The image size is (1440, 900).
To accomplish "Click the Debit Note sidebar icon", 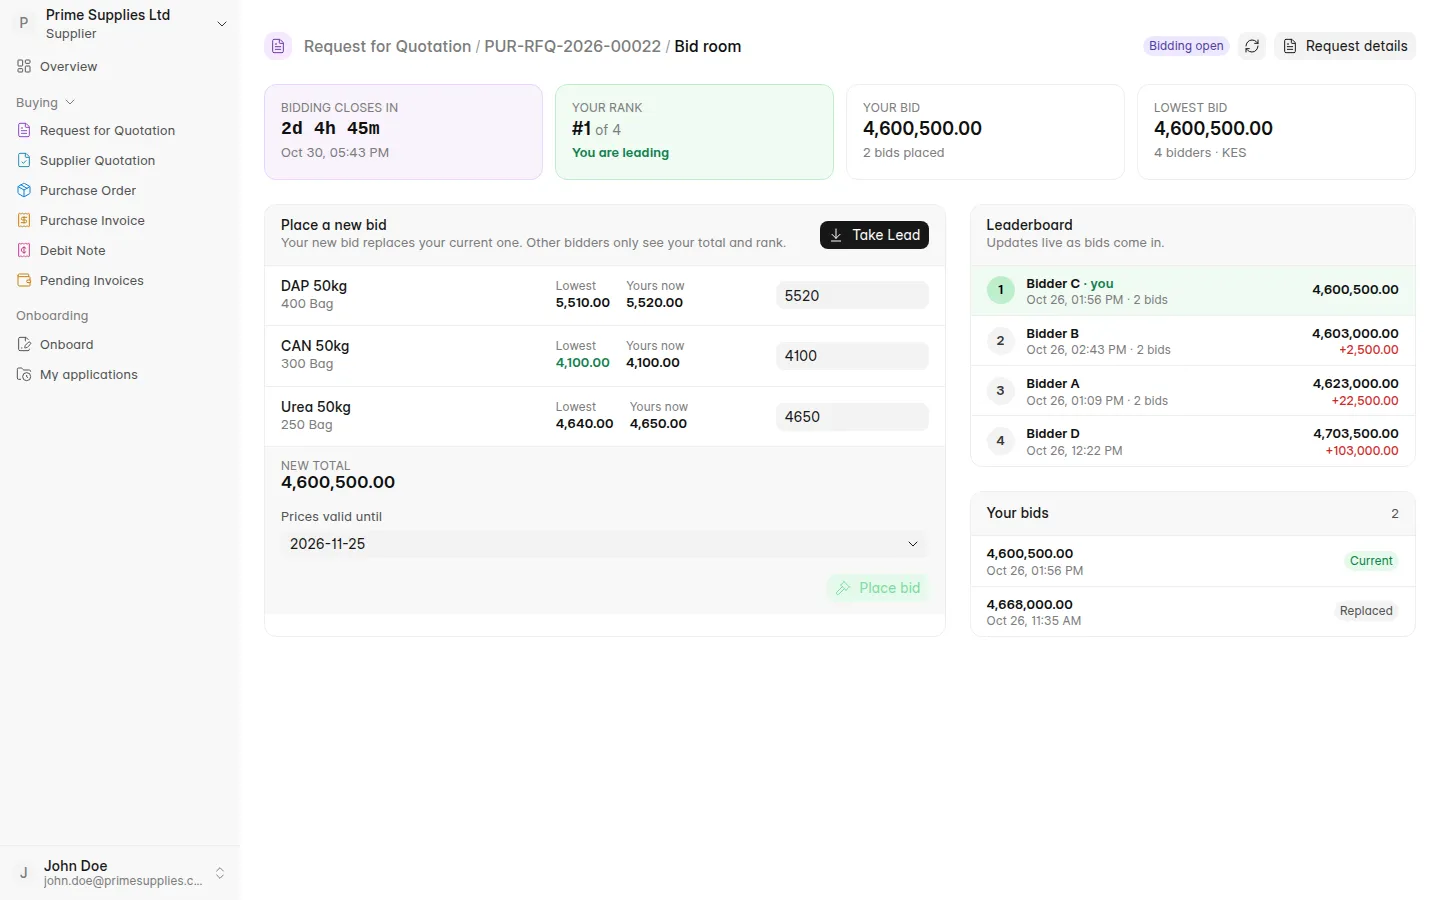I will coord(24,251).
